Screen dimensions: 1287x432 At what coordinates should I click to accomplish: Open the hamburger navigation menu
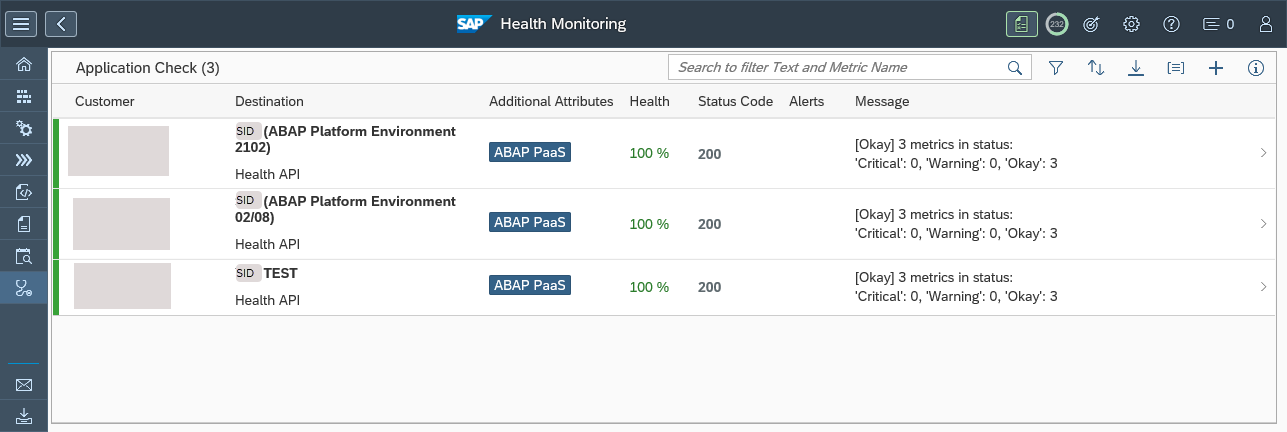(21, 24)
